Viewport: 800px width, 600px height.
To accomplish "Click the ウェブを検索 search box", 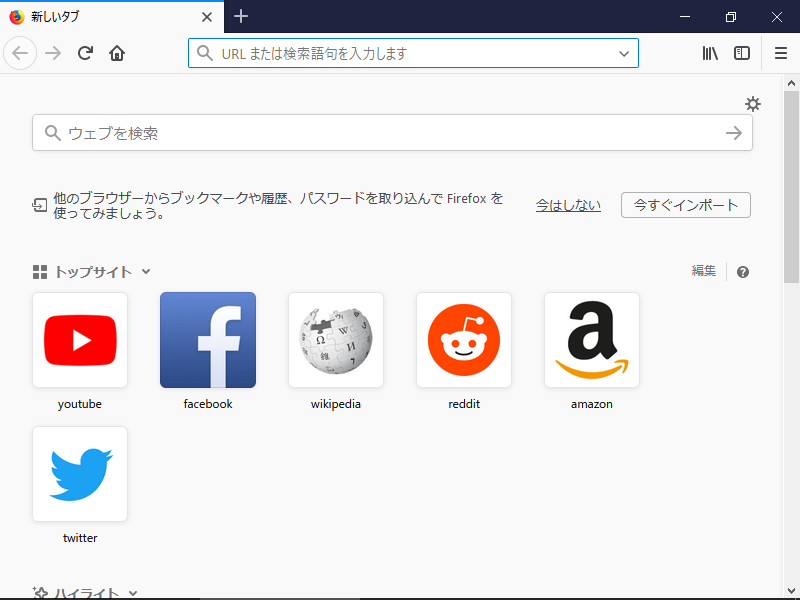I will (x=392, y=133).
